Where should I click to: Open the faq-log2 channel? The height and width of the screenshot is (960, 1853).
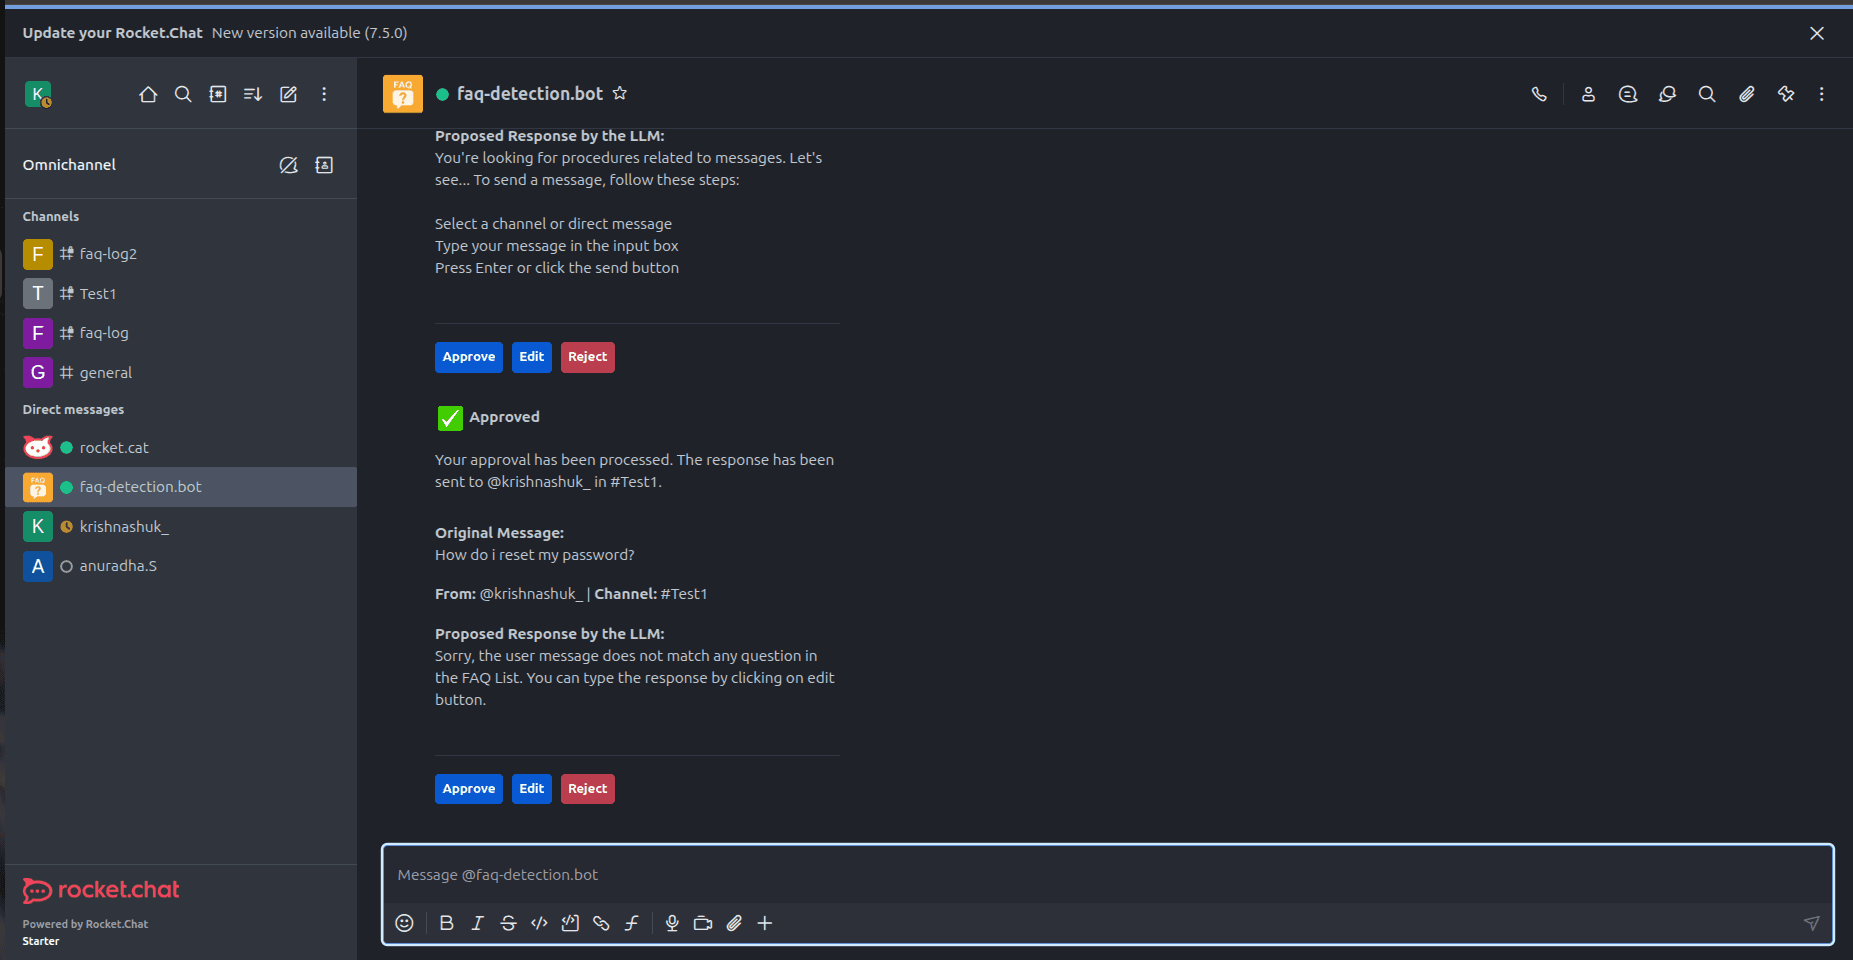pos(181,254)
